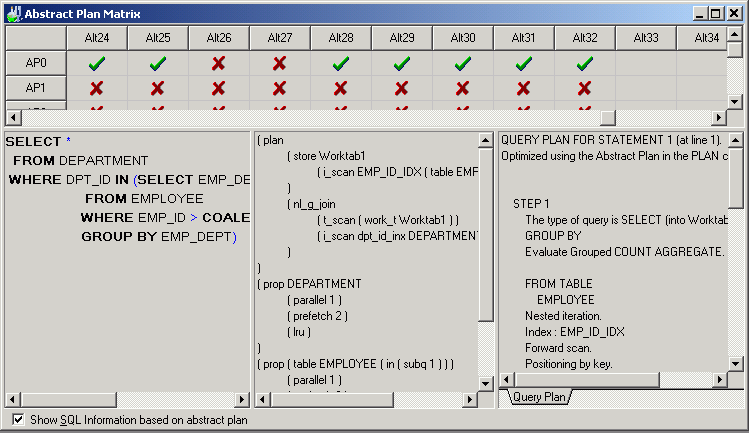Switch to the Query Plan tab
This screenshot has height=433, width=749.
(x=539, y=397)
